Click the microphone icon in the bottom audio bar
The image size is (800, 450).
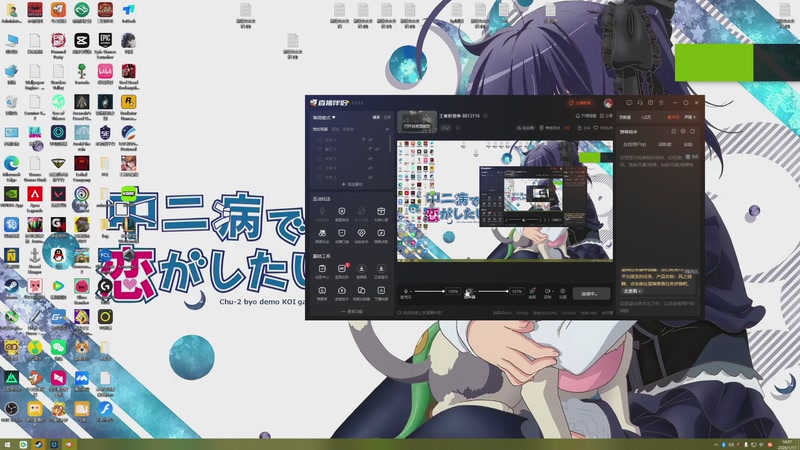click(x=406, y=291)
